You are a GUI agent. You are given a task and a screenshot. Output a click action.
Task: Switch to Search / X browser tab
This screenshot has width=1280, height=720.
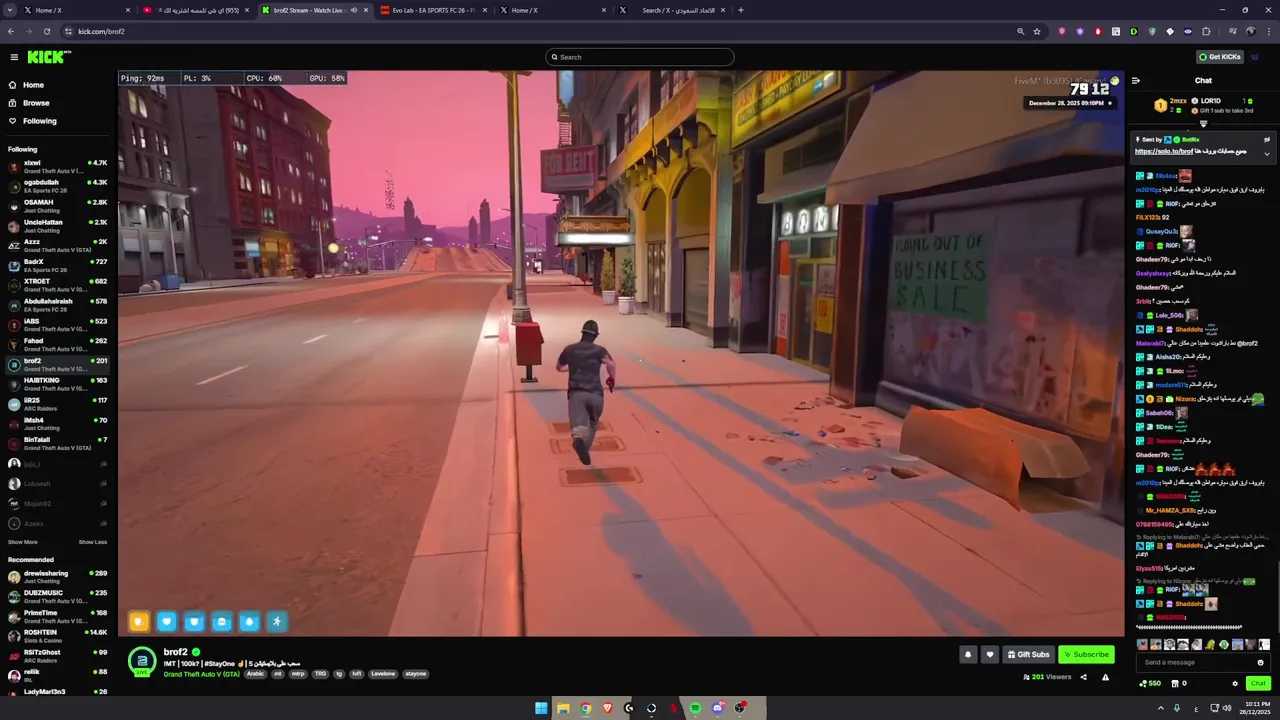(x=672, y=10)
